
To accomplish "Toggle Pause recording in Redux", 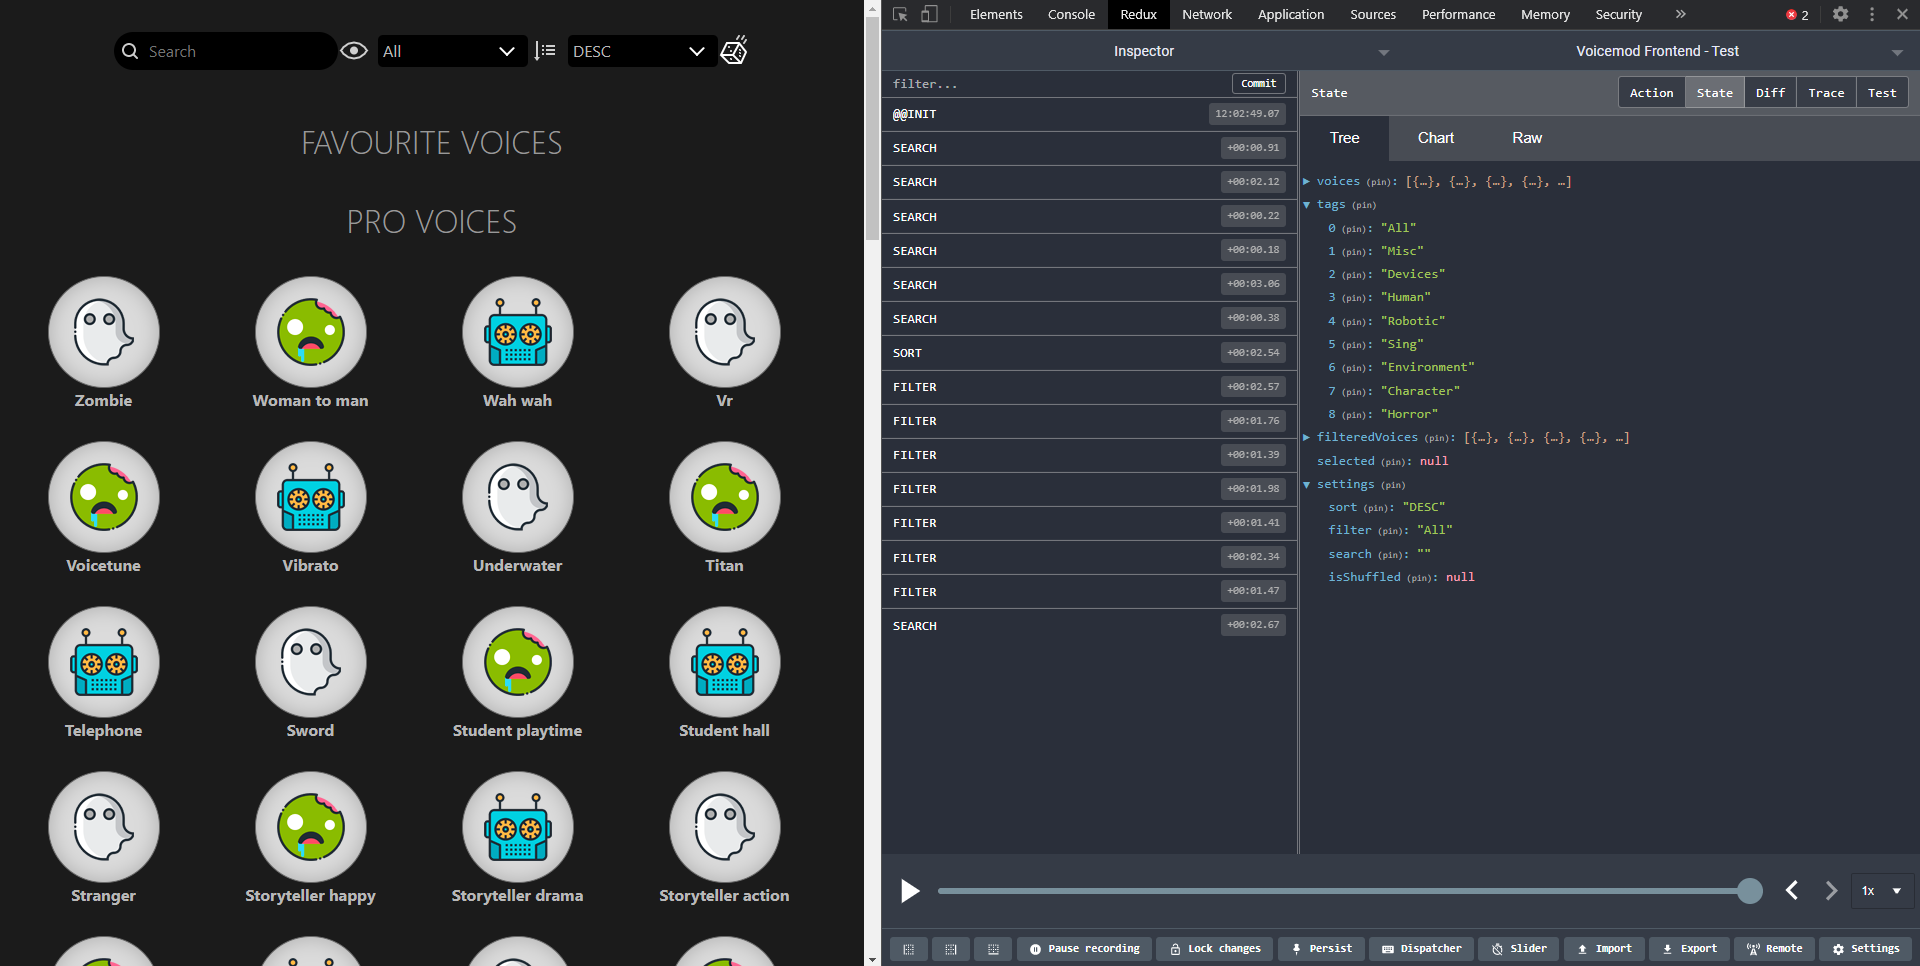I will click(x=1085, y=949).
